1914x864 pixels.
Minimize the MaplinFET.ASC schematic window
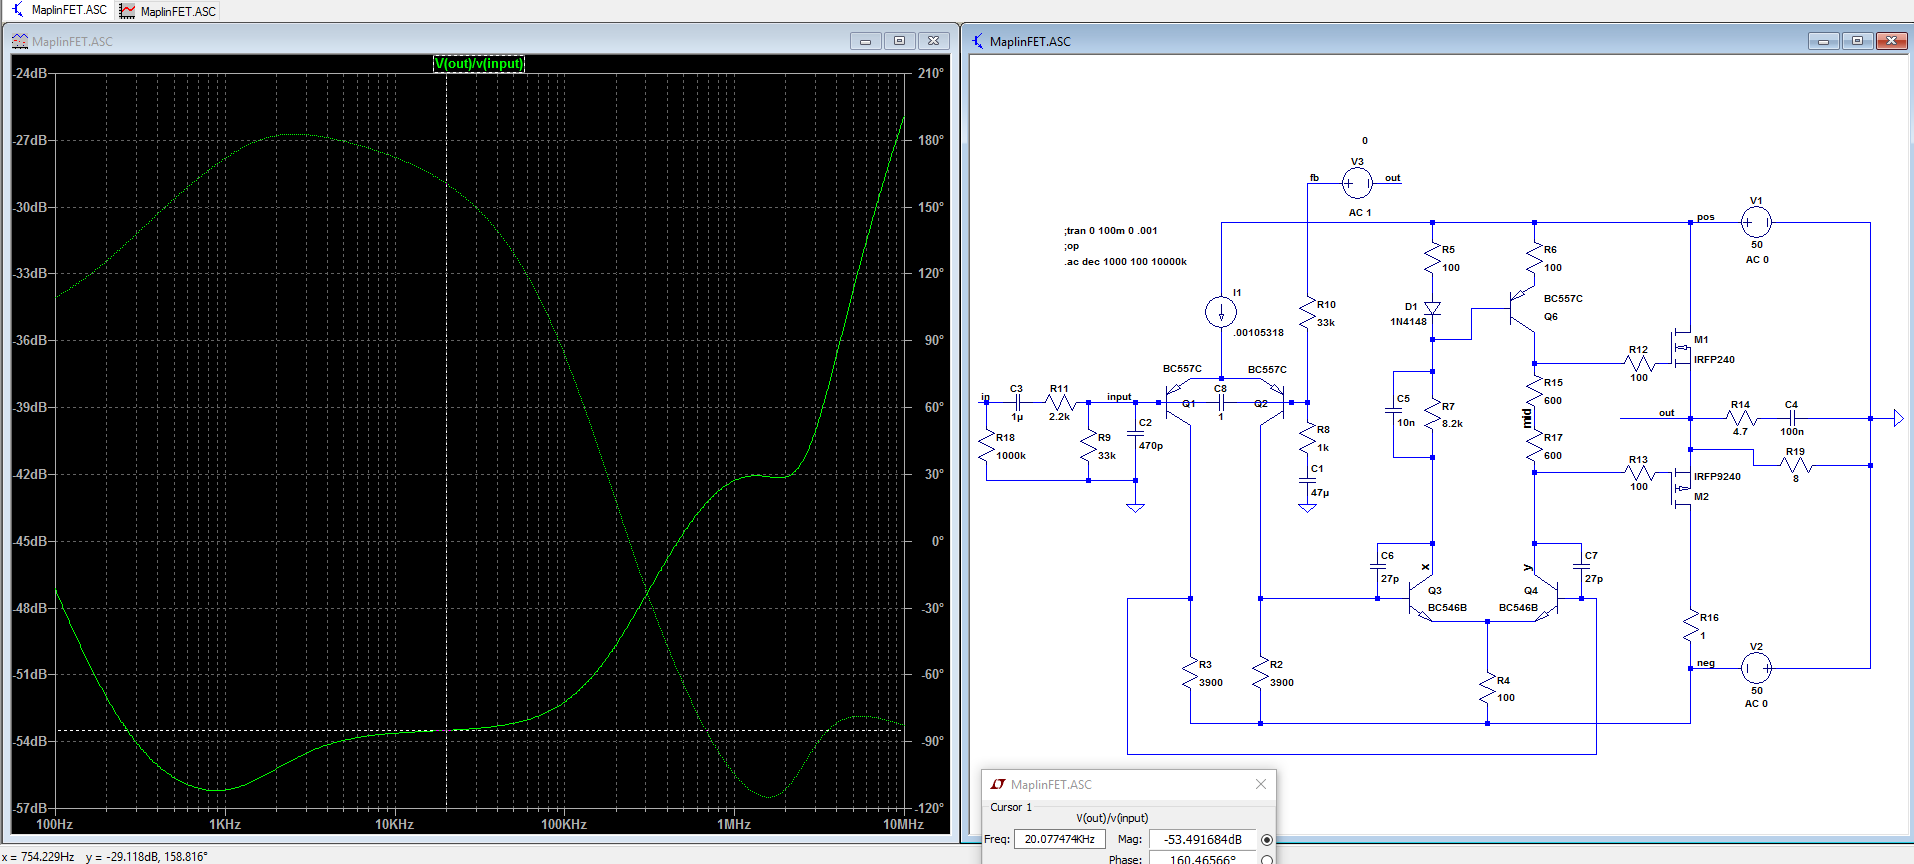(1823, 41)
